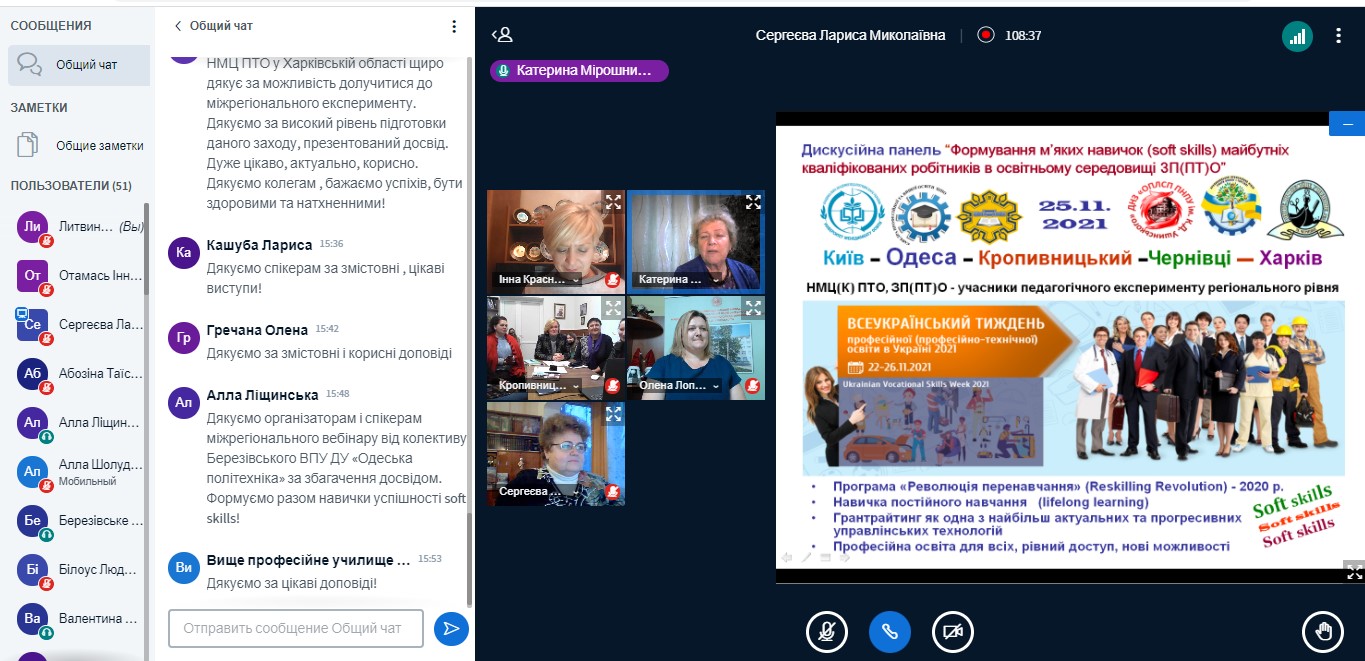The width and height of the screenshot is (1365, 661).
Task: Minimize the presentation with blue button
Action: 1346,124
